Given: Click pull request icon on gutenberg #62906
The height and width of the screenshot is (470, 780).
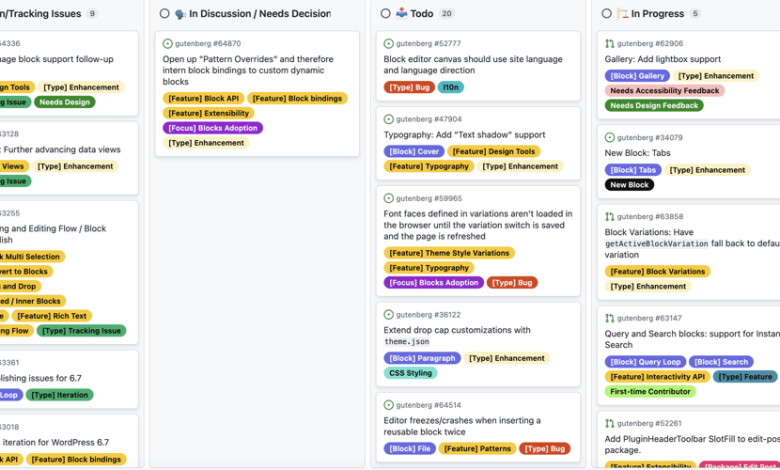Looking at the screenshot, I should [x=609, y=44].
